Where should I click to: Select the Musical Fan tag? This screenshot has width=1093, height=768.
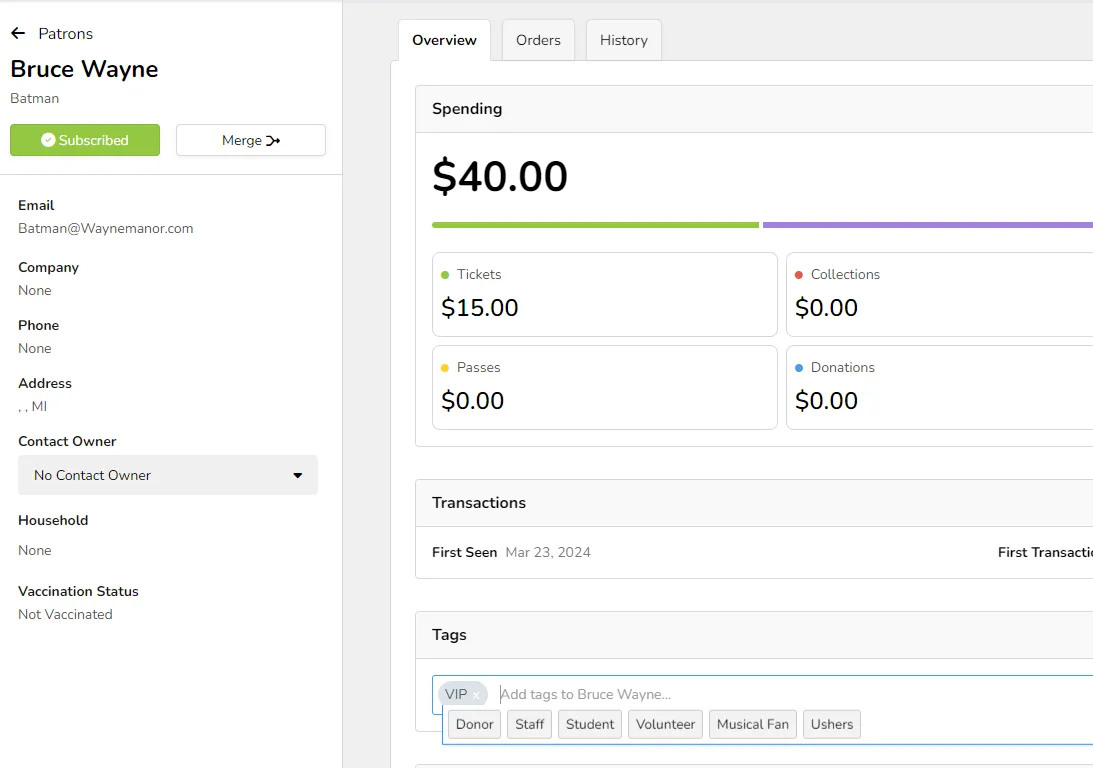[753, 724]
